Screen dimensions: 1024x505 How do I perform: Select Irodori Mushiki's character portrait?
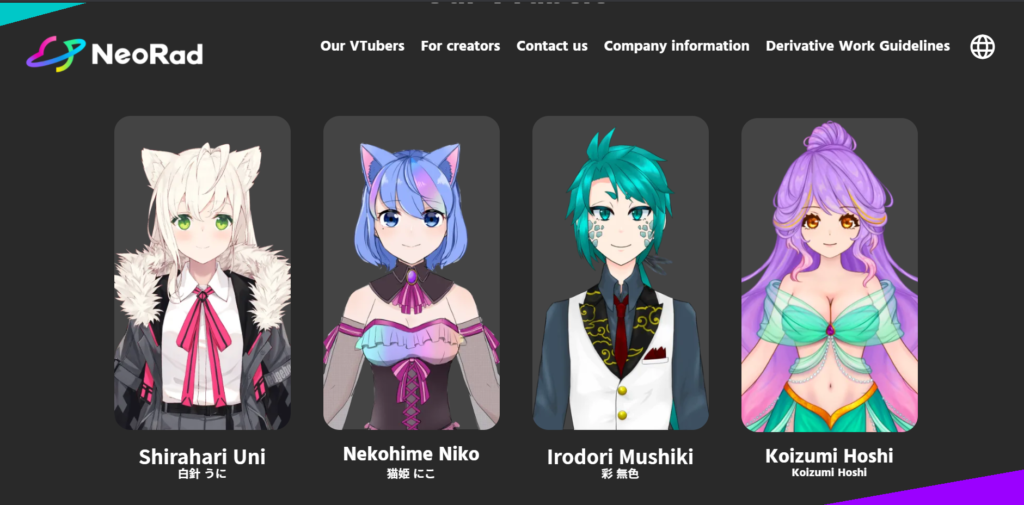[x=620, y=273]
